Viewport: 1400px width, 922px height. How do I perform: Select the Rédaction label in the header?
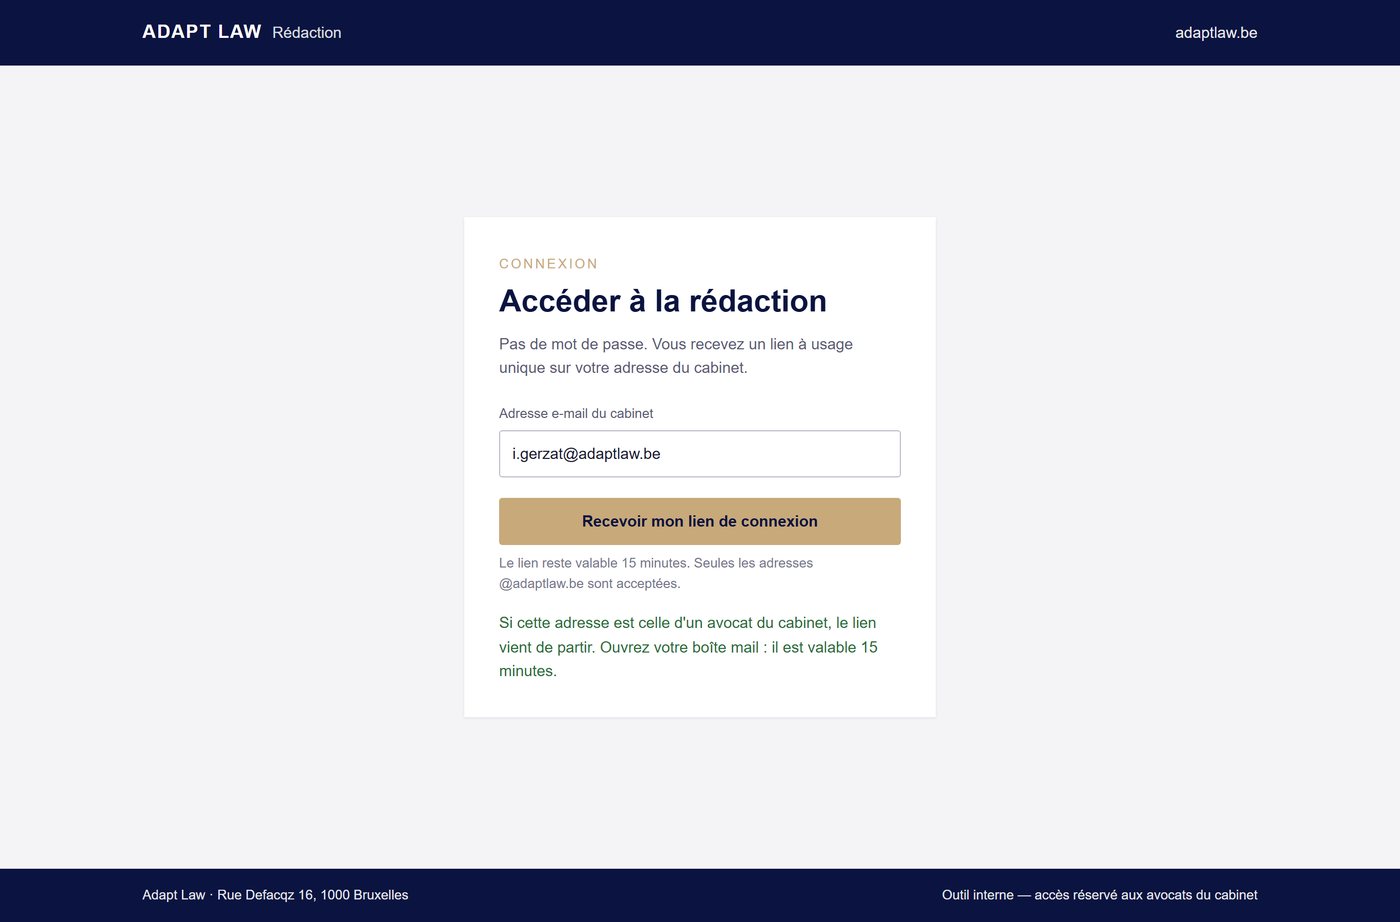pyautogui.click(x=307, y=33)
